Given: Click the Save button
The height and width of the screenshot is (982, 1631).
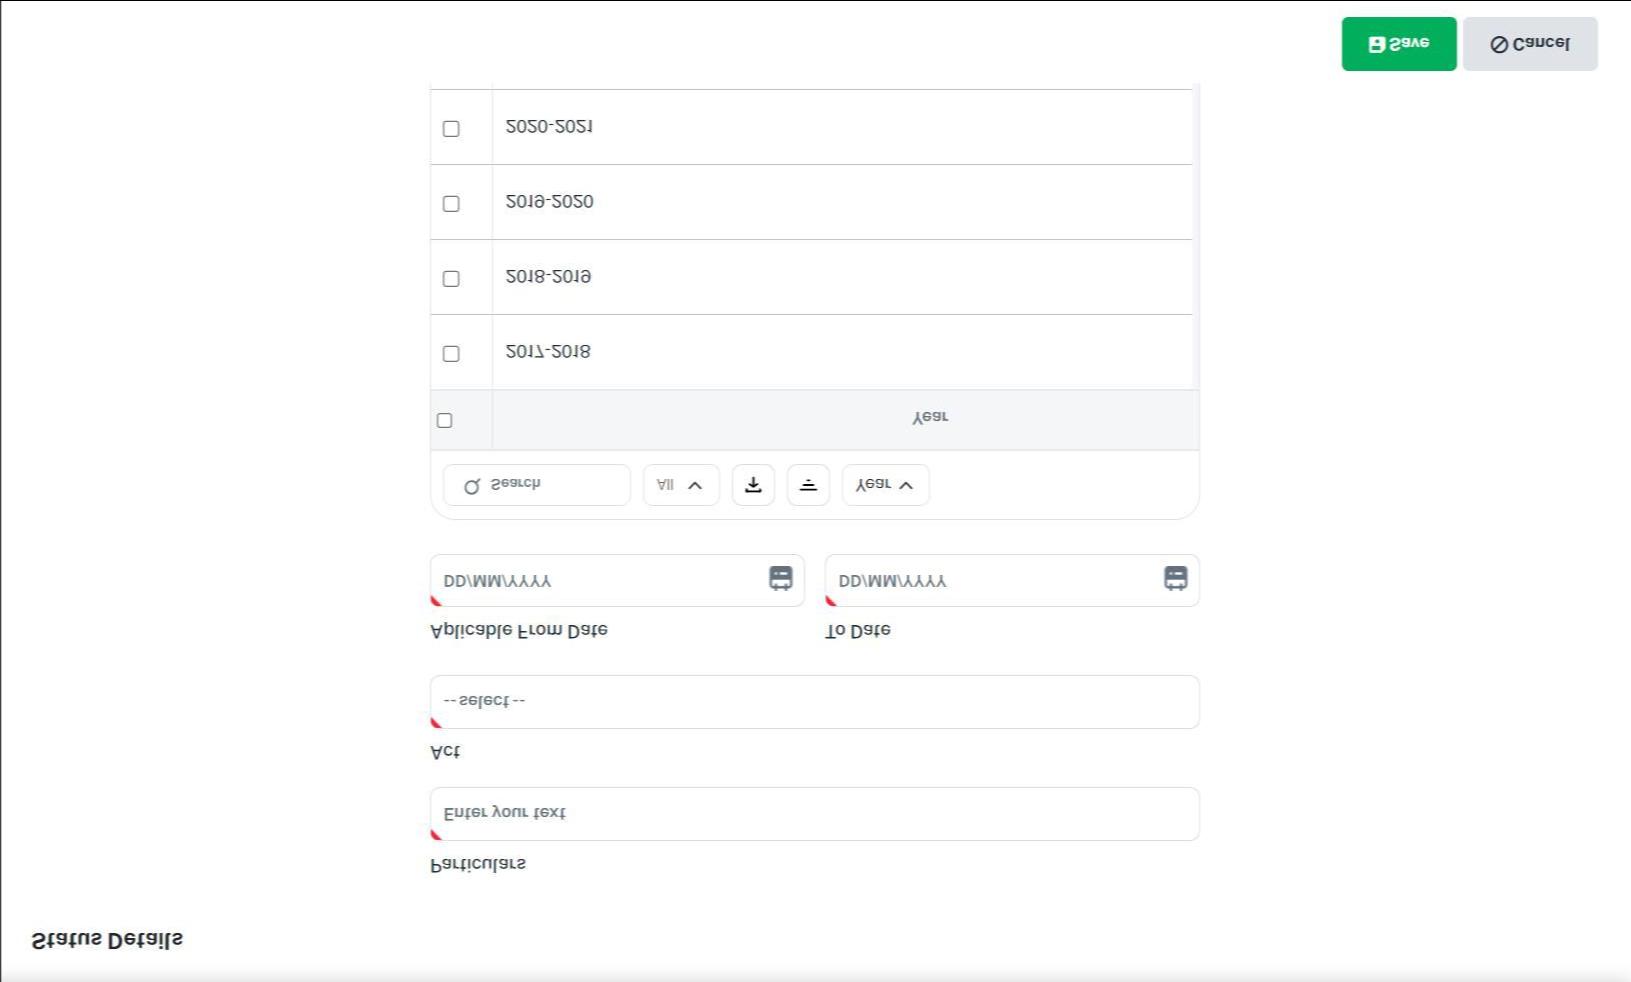Looking at the screenshot, I should pyautogui.click(x=1398, y=44).
